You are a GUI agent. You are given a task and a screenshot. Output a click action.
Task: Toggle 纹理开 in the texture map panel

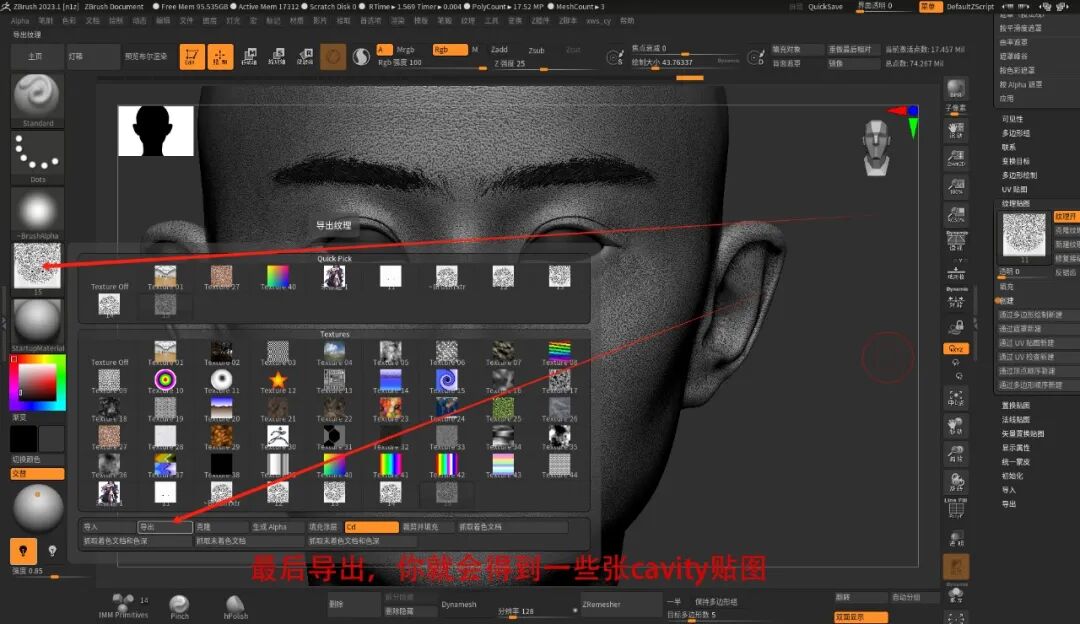pyautogui.click(x=1067, y=217)
